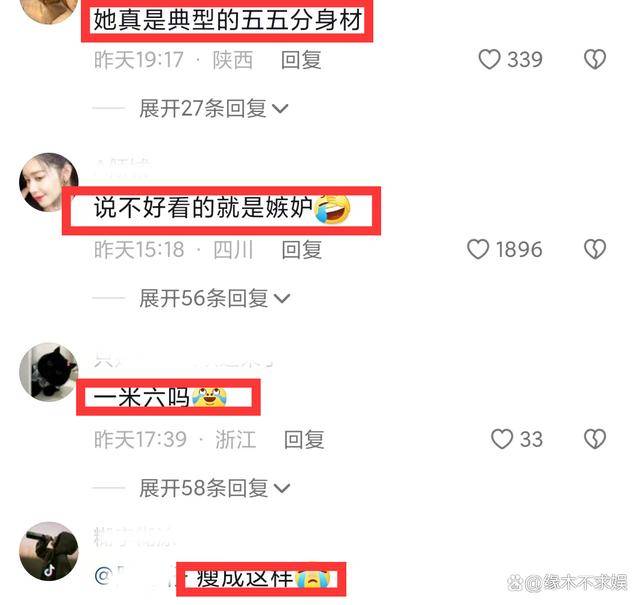Click the crying emoji after 瘦成这样

313,579
